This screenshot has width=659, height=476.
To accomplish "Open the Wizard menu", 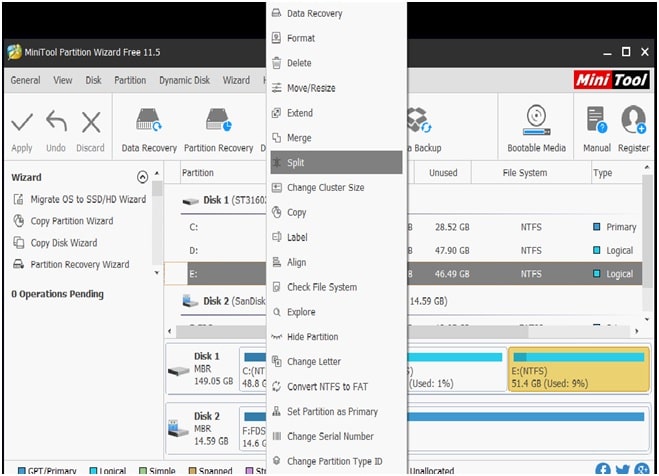I will [236, 80].
